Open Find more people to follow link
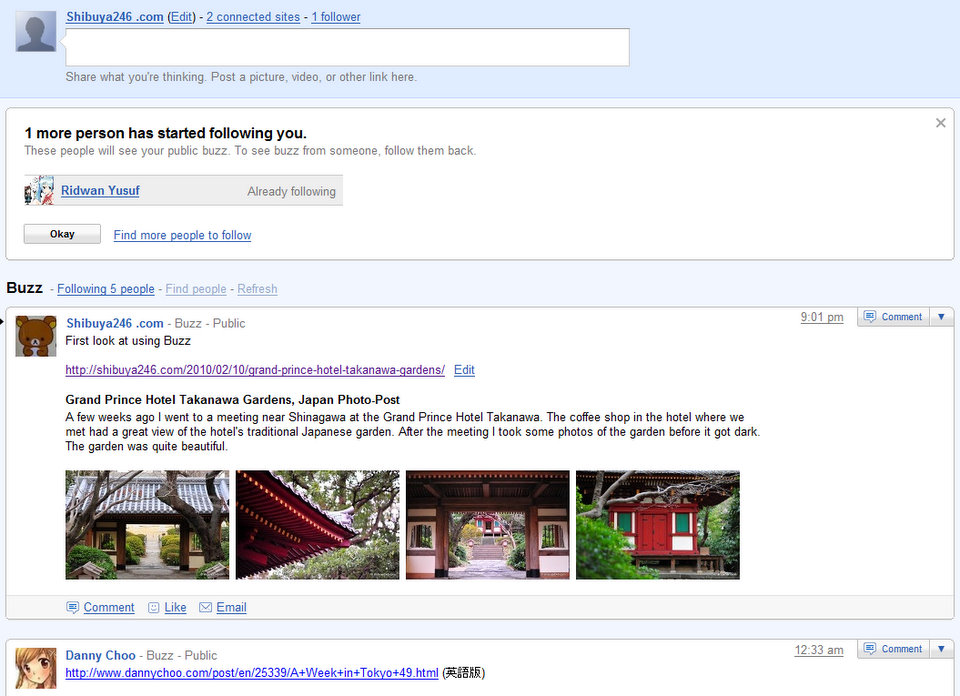The image size is (960, 696). 182,235
